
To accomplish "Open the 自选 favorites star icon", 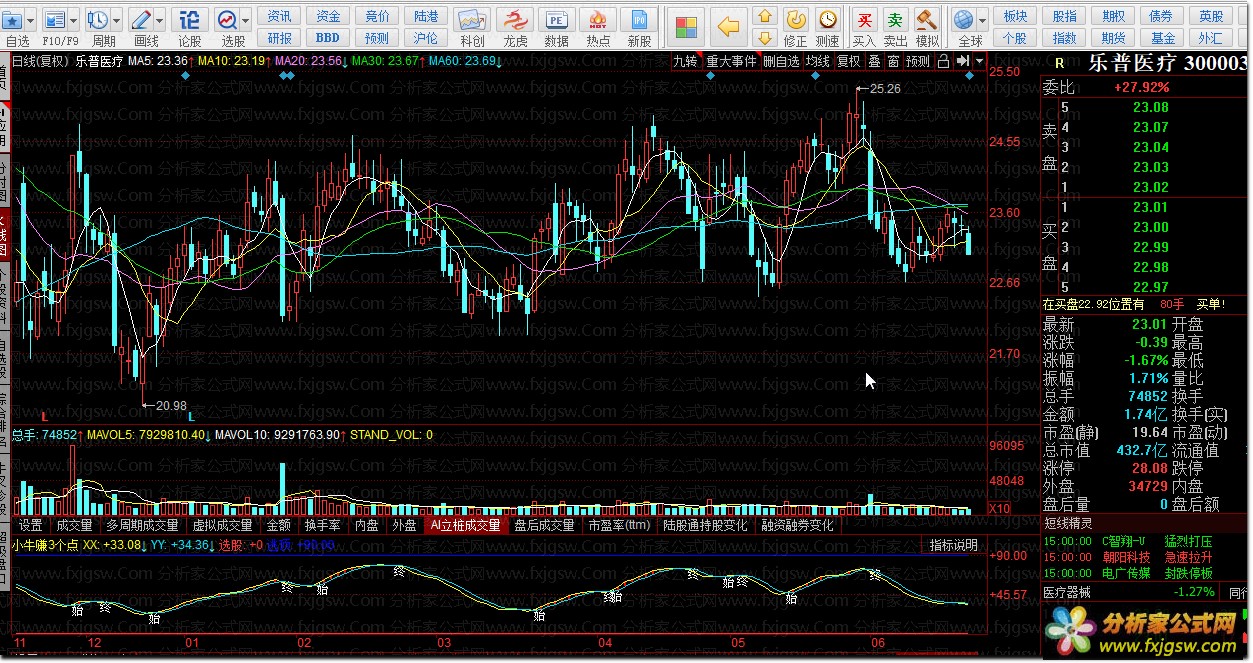I will [x=11, y=20].
